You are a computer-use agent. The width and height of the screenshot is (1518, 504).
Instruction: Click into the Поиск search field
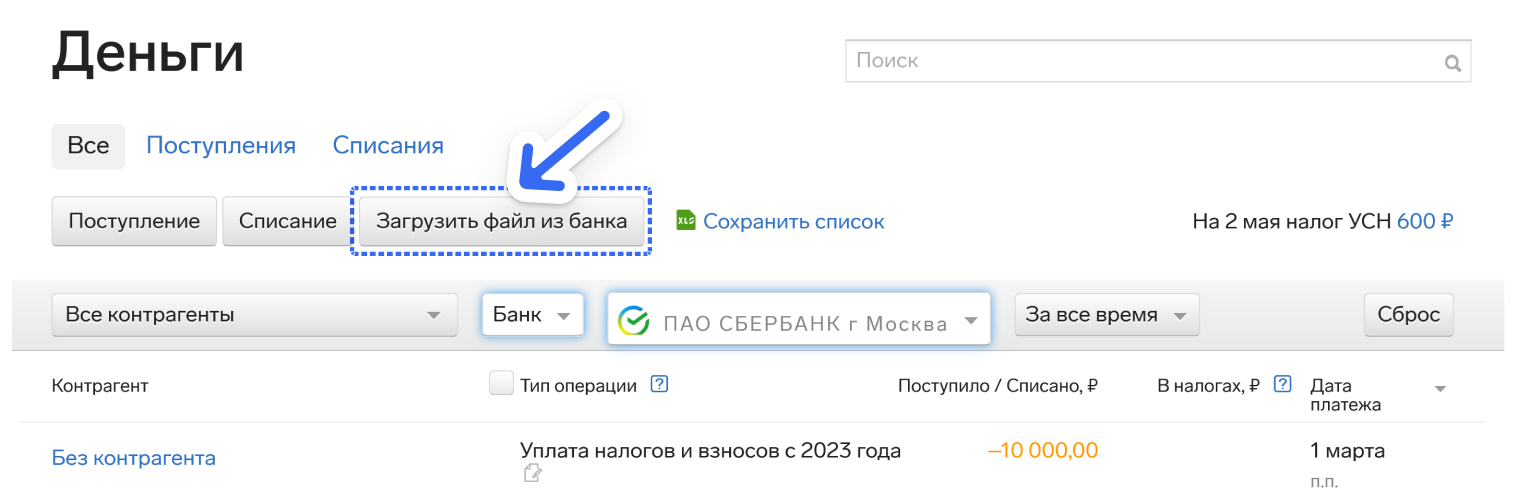pyautogui.click(x=1140, y=61)
